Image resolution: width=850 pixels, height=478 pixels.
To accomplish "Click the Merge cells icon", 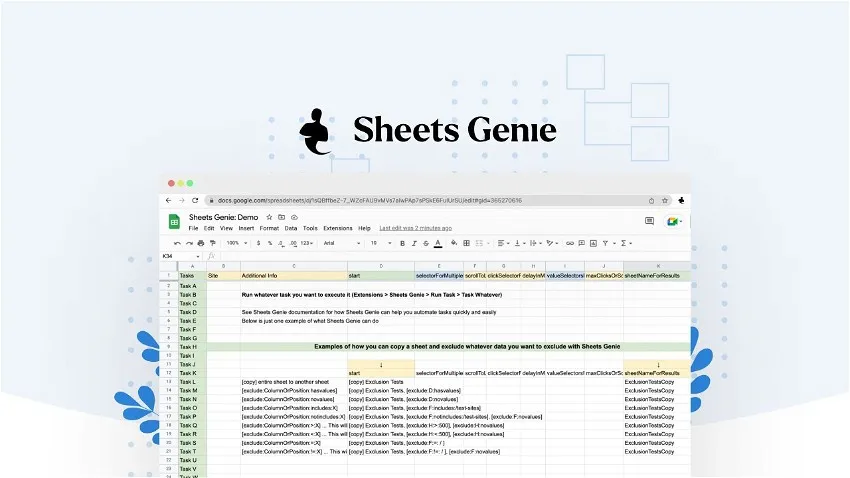I will tap(480, 243).
